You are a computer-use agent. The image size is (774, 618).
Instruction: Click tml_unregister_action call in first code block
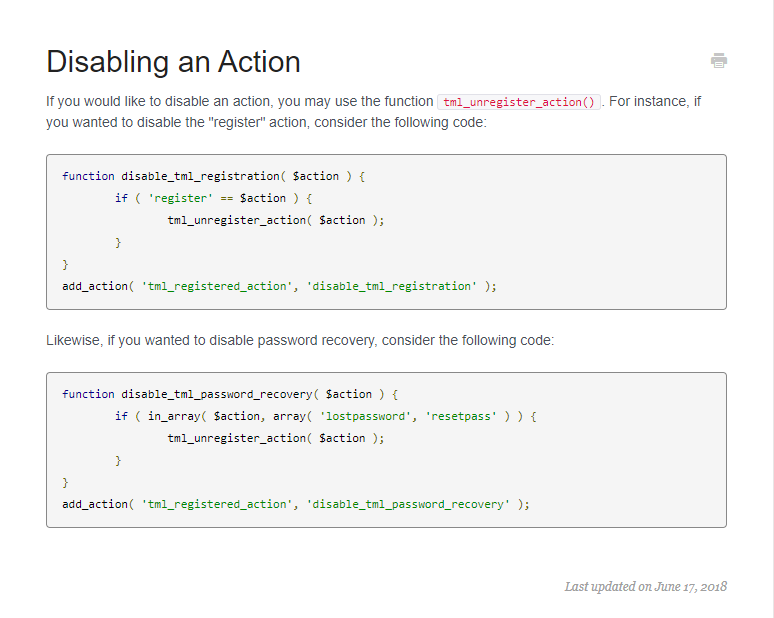pos(238,220)
